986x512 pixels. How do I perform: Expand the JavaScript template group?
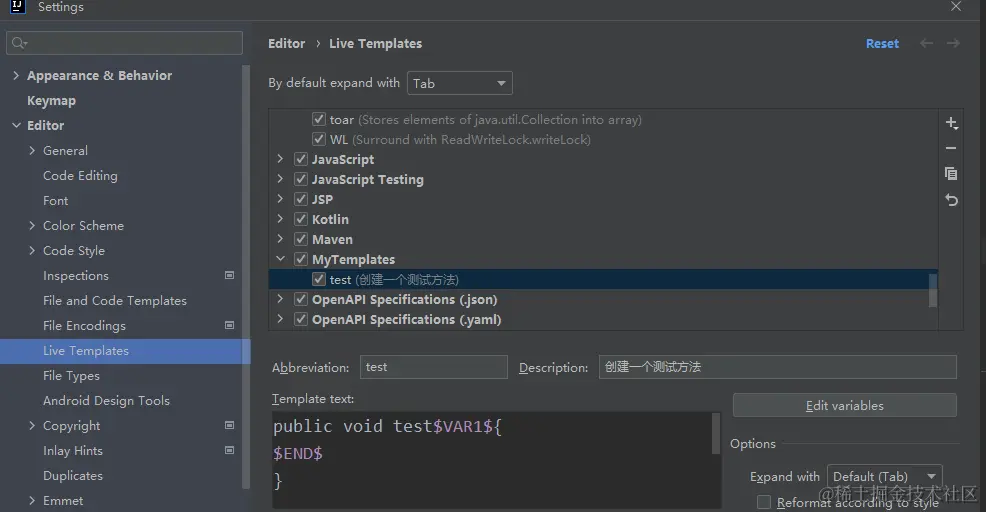[x=280, y=159]
